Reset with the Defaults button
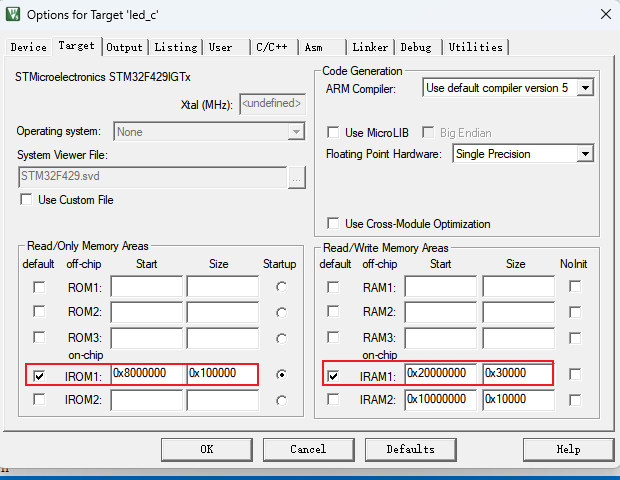 pyautogui.click(x=410, y=450)
